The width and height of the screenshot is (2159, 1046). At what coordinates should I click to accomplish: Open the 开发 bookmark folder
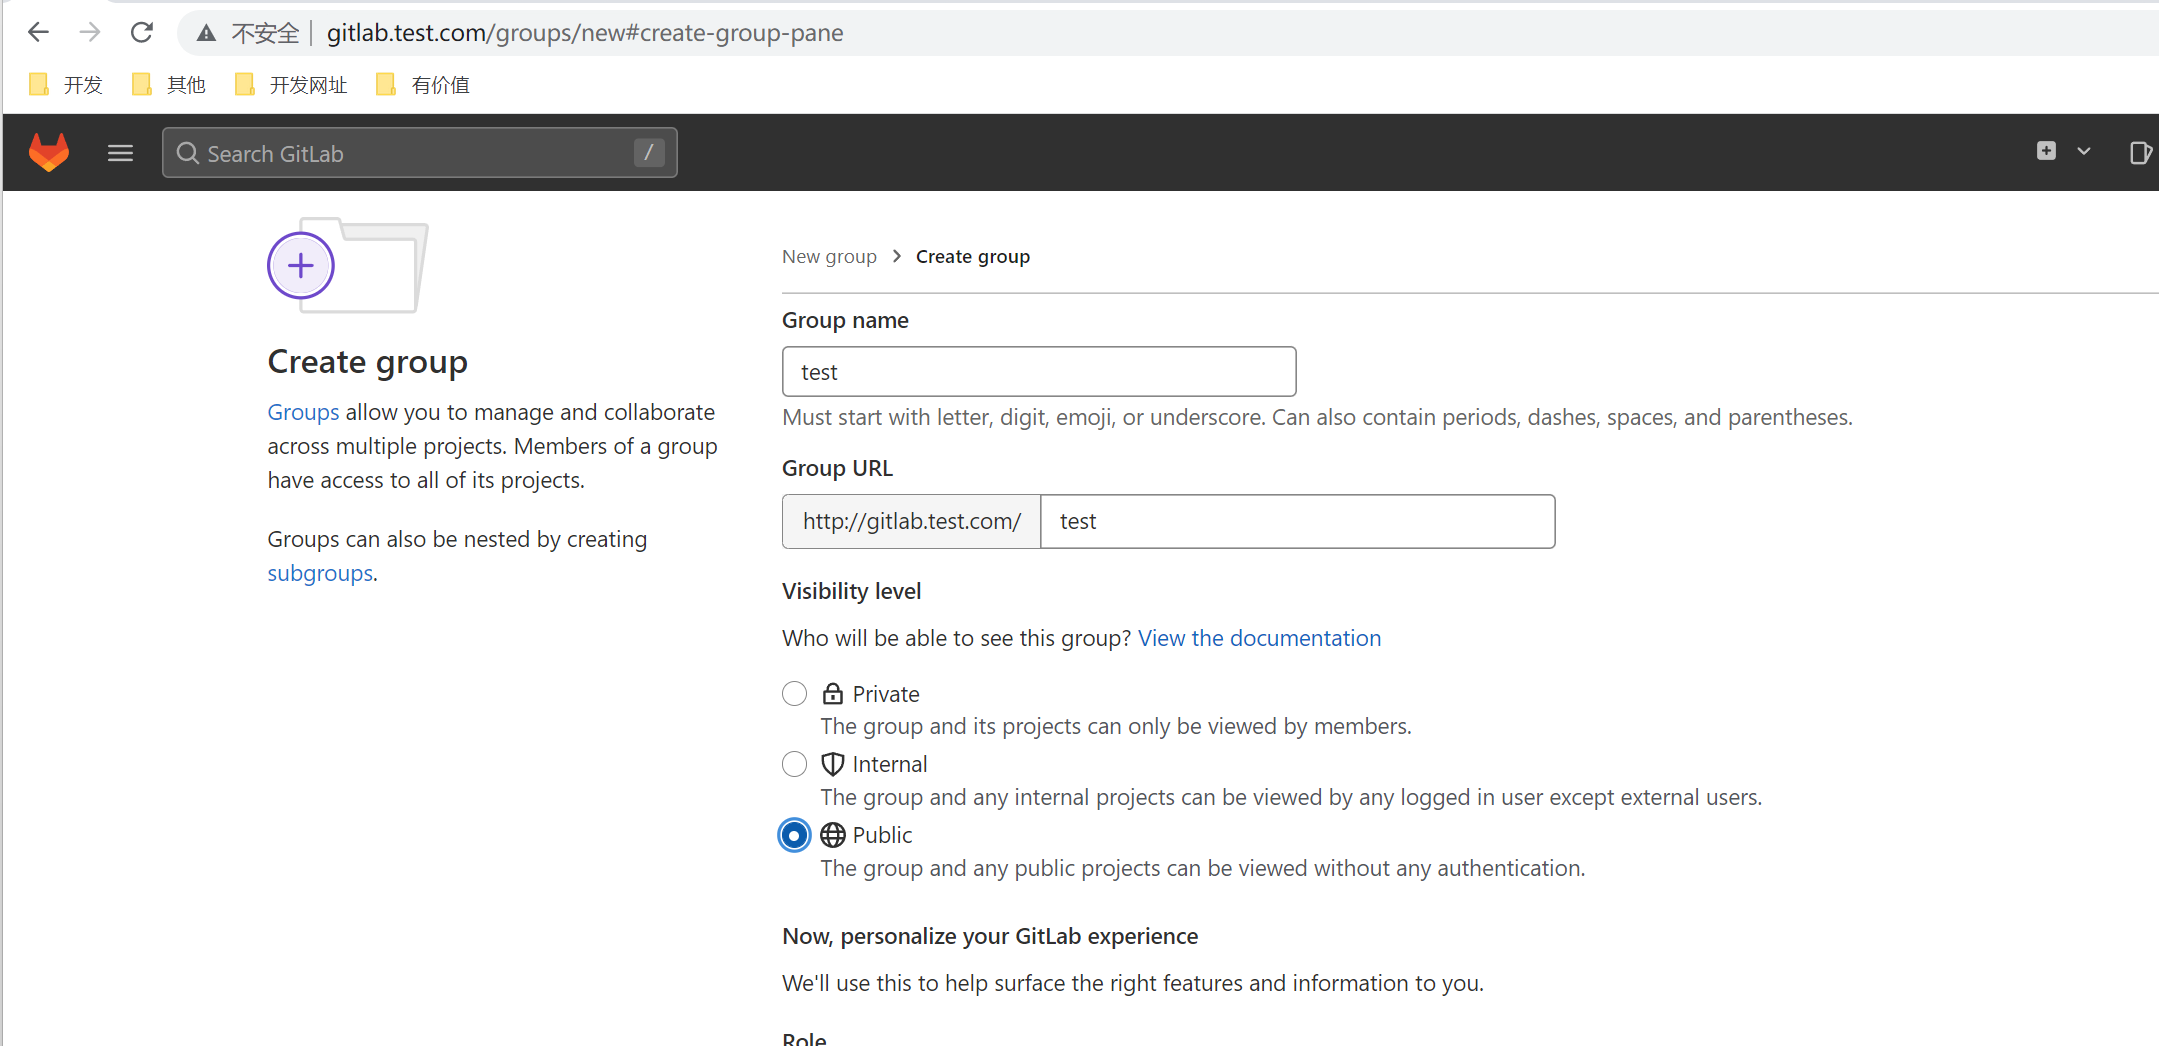[x=66, y=85]
